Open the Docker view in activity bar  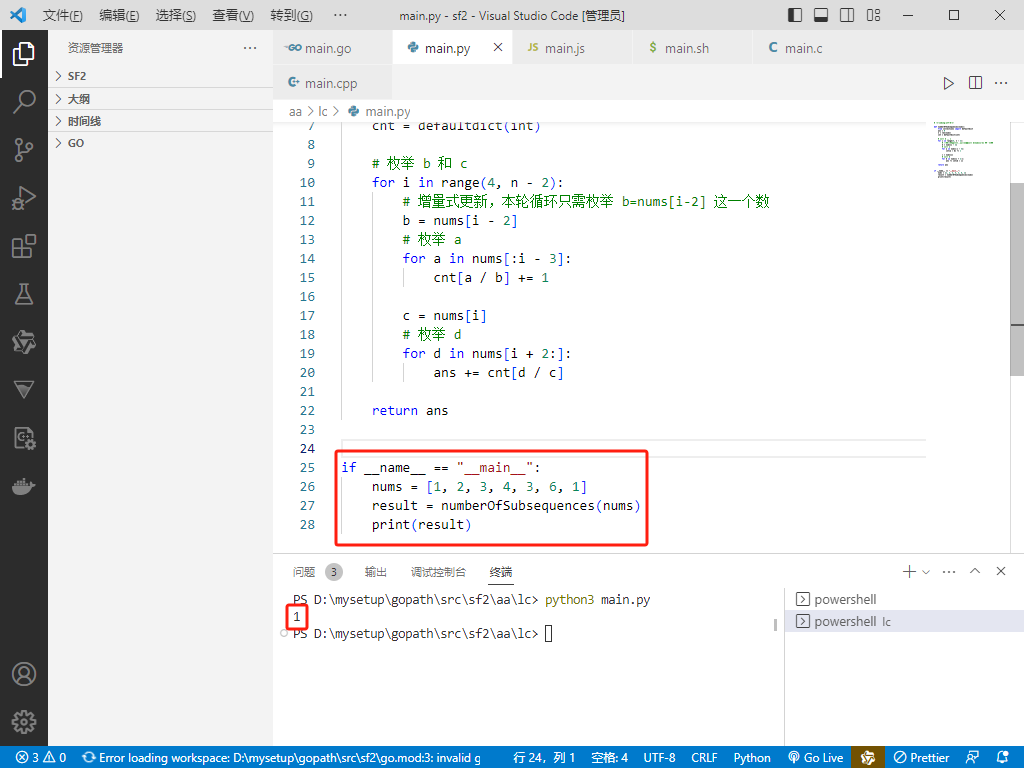(x=24, y=487)
